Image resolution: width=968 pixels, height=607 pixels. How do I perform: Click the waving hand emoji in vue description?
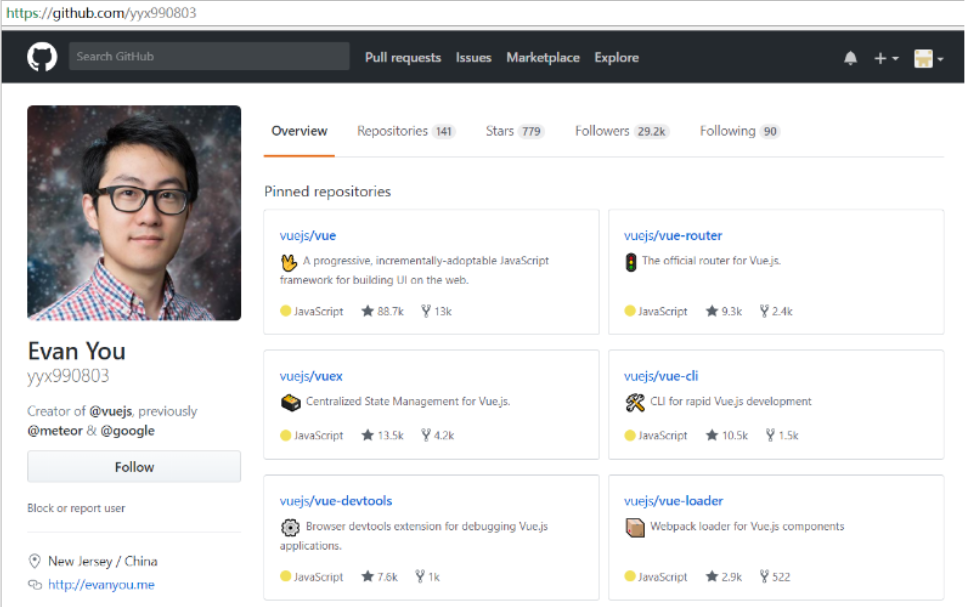(288, 262)
